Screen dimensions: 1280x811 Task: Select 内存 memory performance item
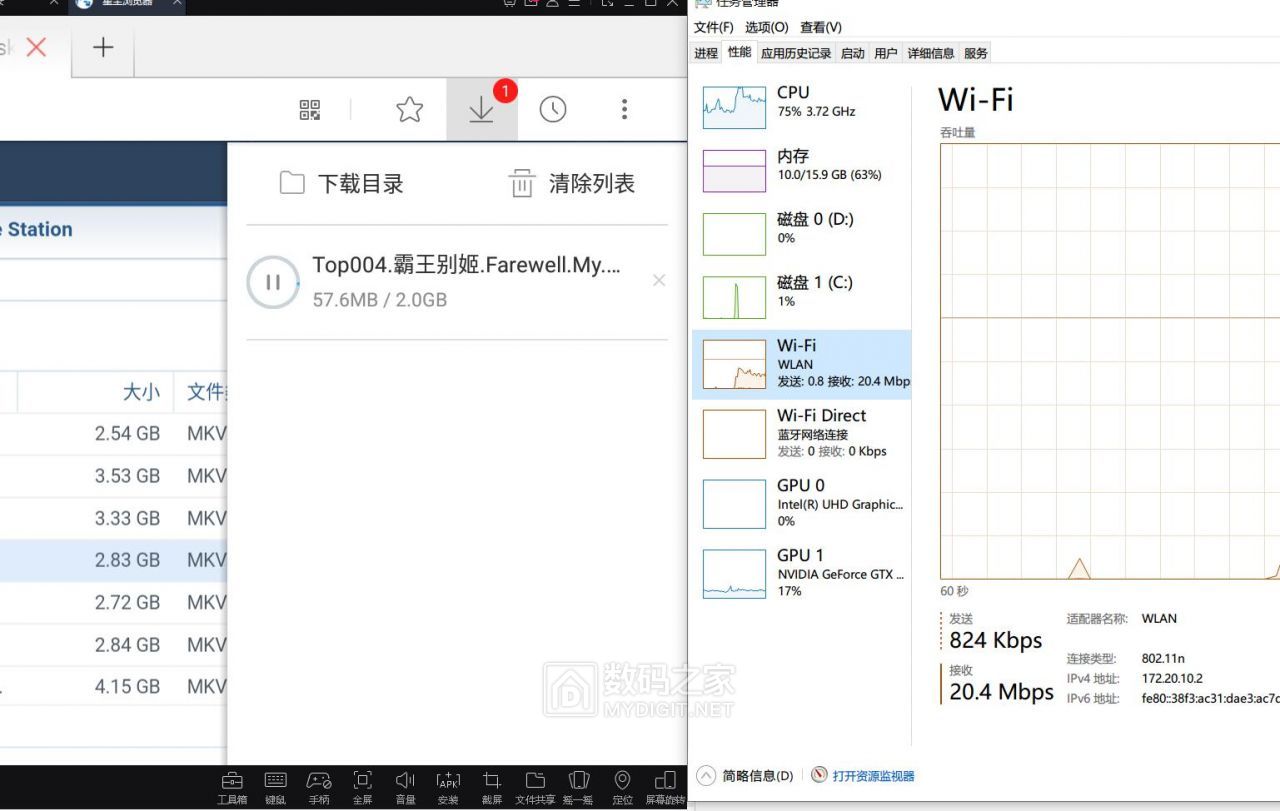[802, 170]
